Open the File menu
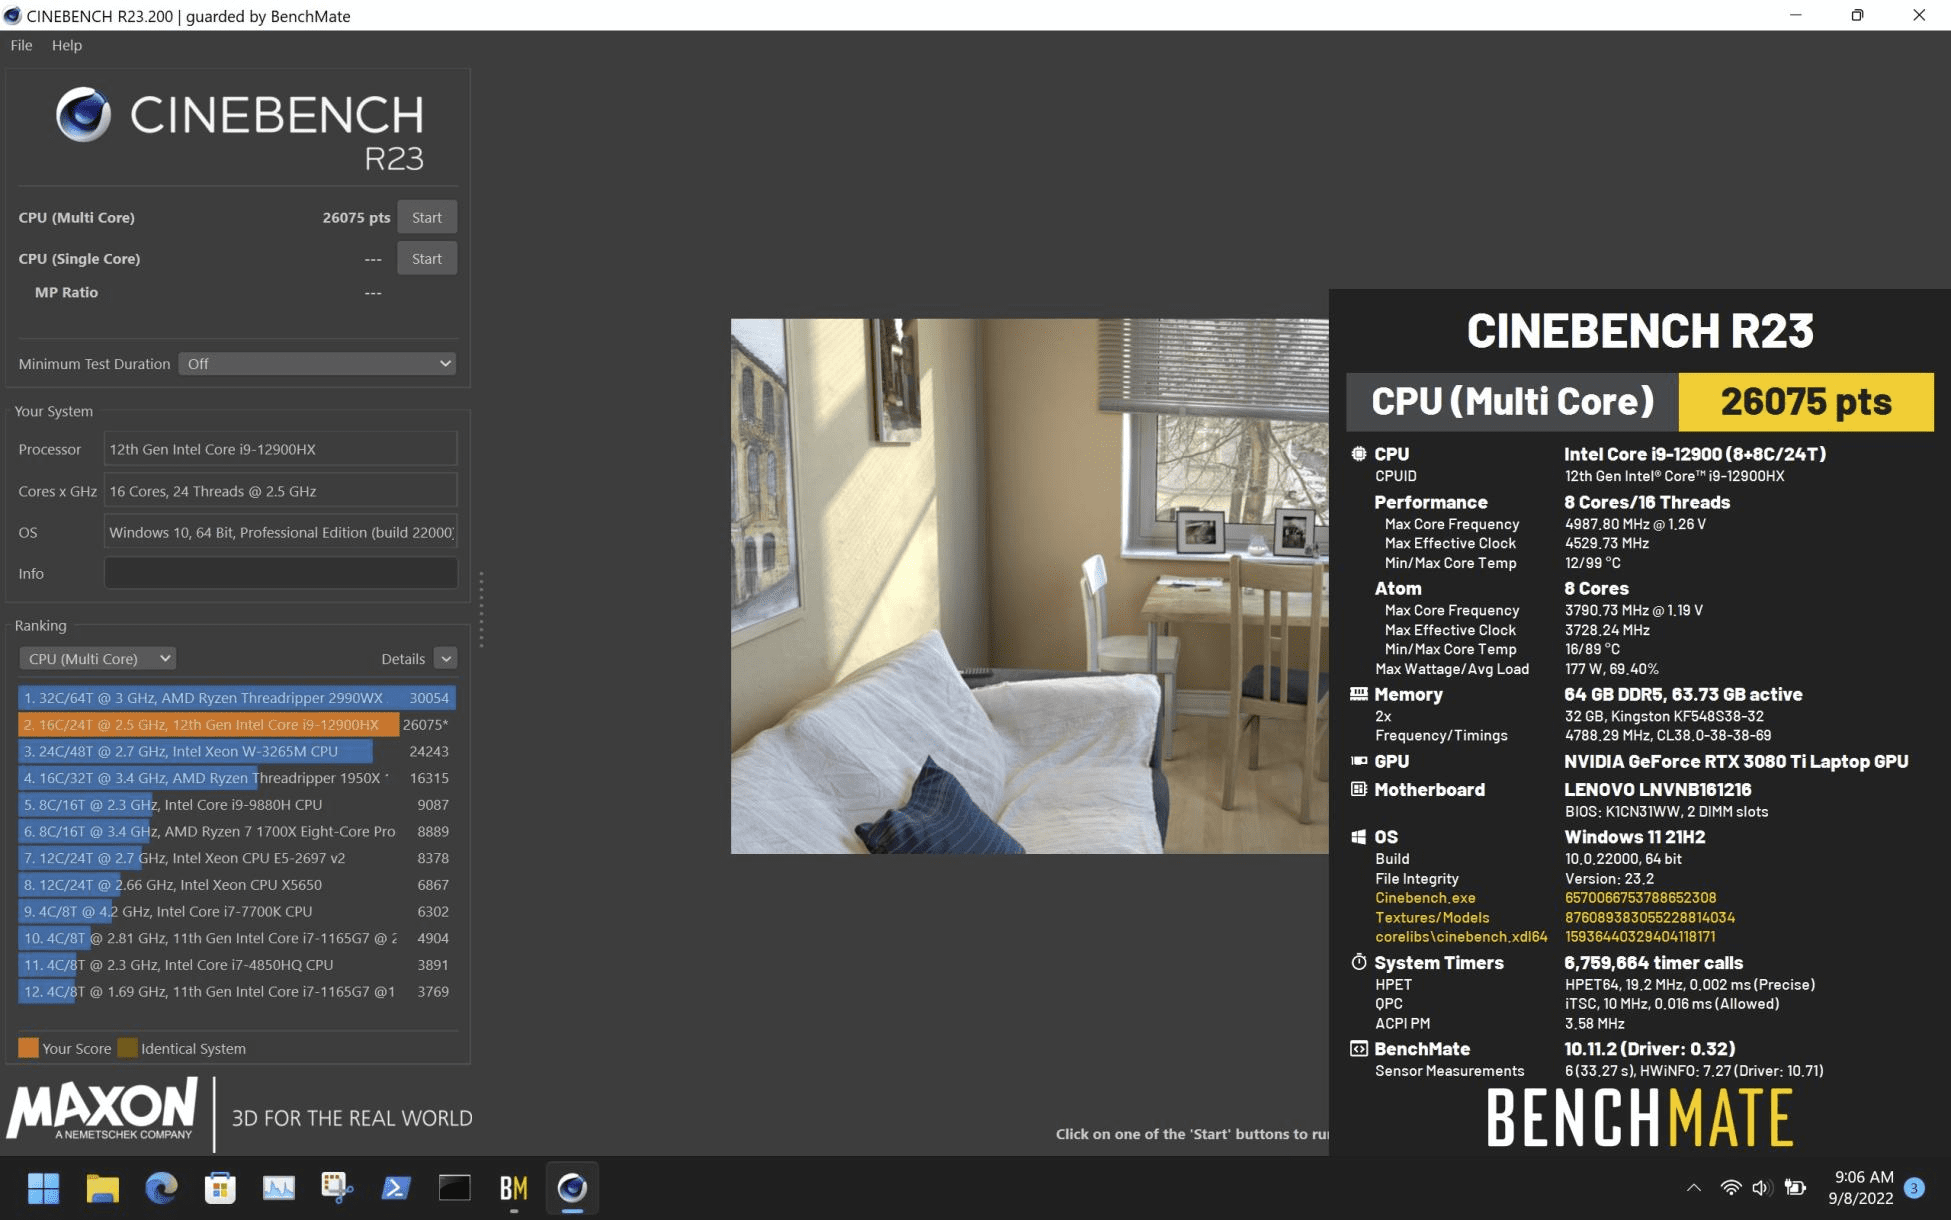The width and height of the screenshot is (1951, 1220). click(21, 45)
